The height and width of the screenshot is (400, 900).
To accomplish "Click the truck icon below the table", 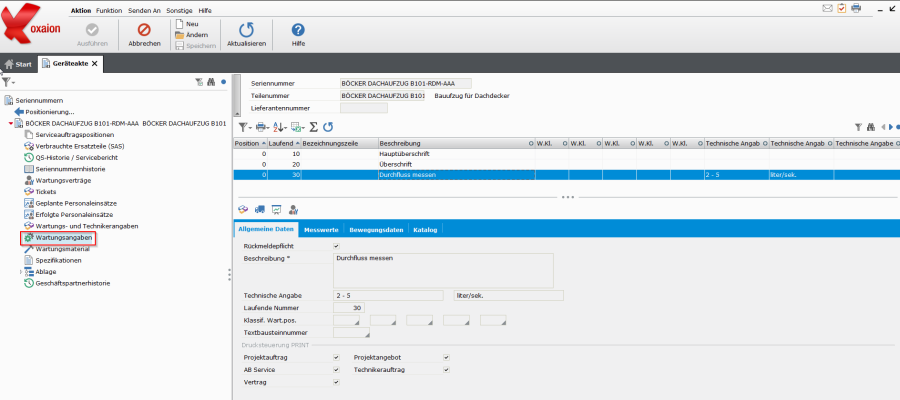I will coord(260,209).
